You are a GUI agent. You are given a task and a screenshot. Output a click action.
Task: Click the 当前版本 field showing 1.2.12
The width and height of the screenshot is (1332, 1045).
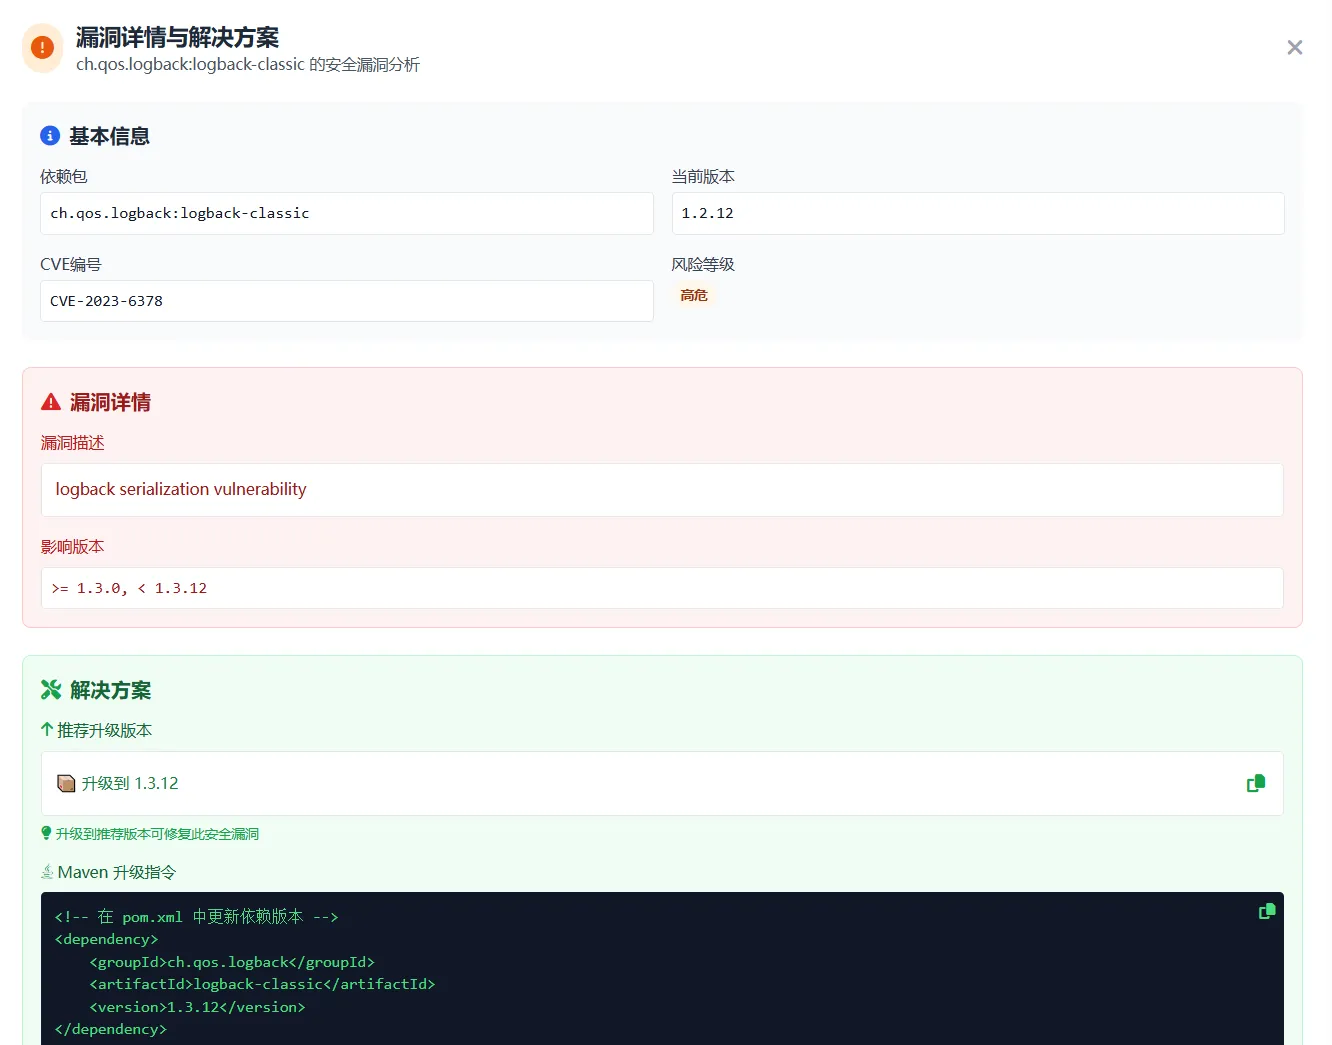978,213
